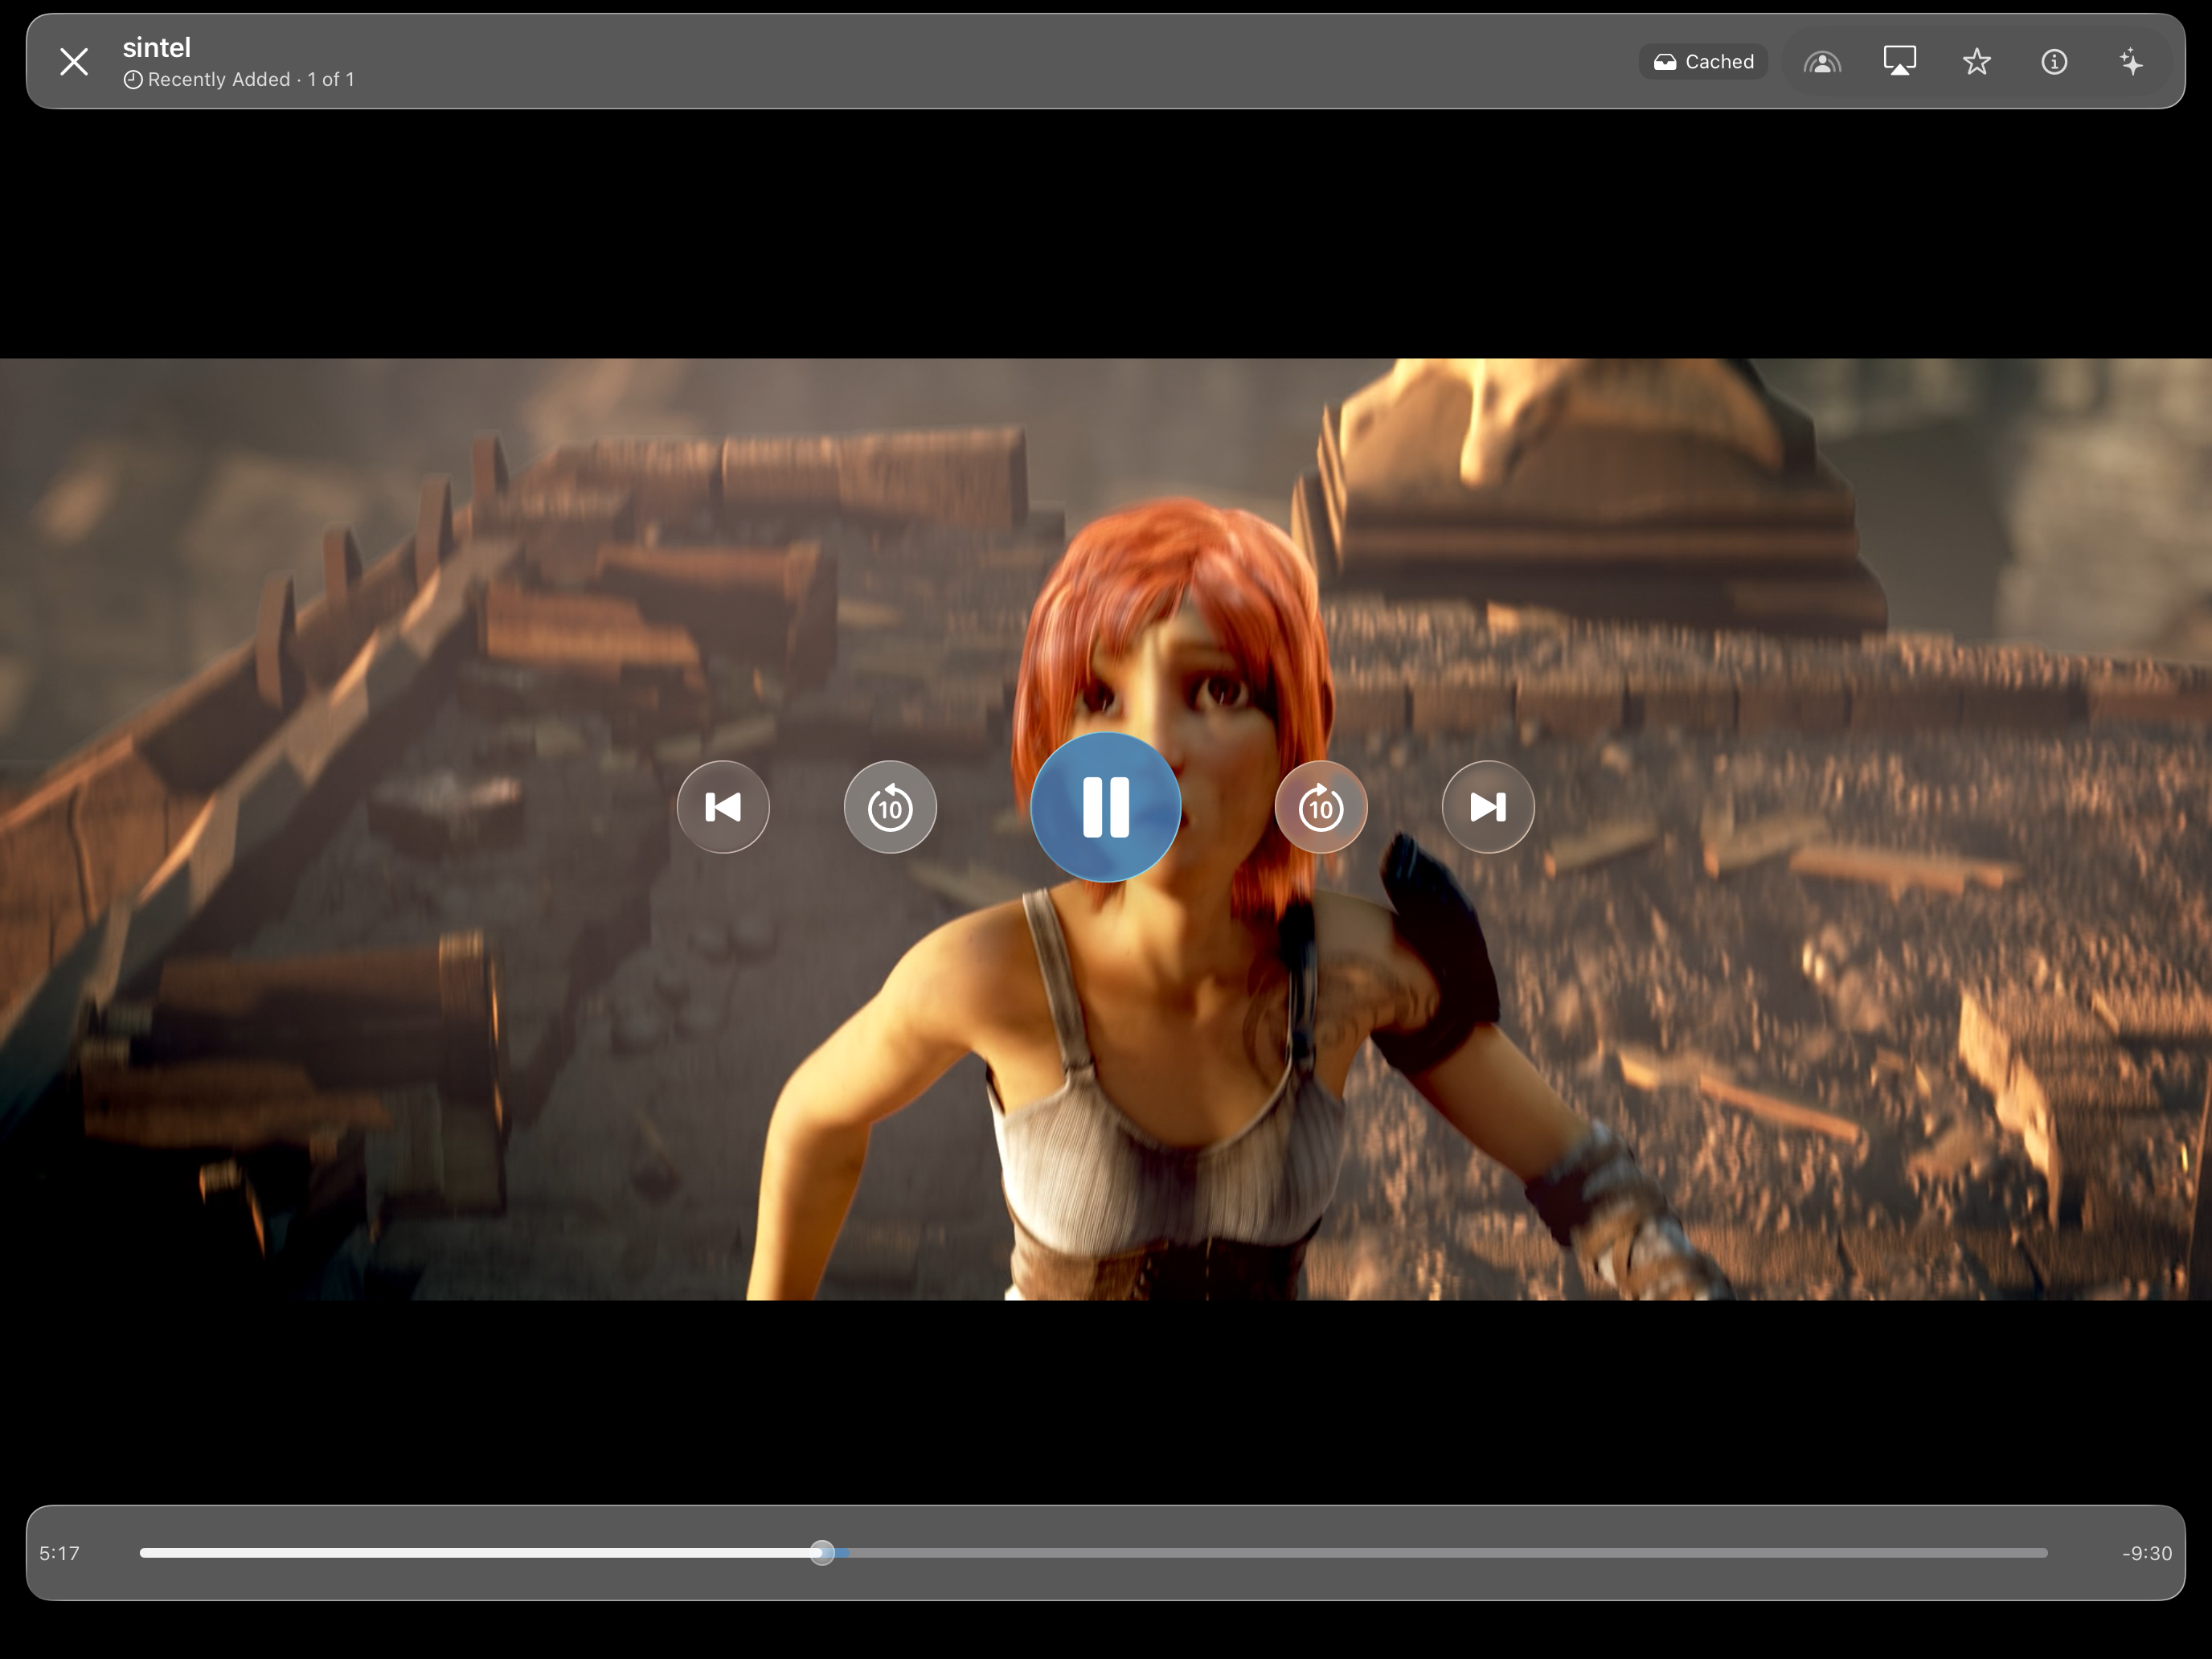Viewport: 2212px width, 1659px height.
Task: Pause the video playback
Action: [1106, 807]
